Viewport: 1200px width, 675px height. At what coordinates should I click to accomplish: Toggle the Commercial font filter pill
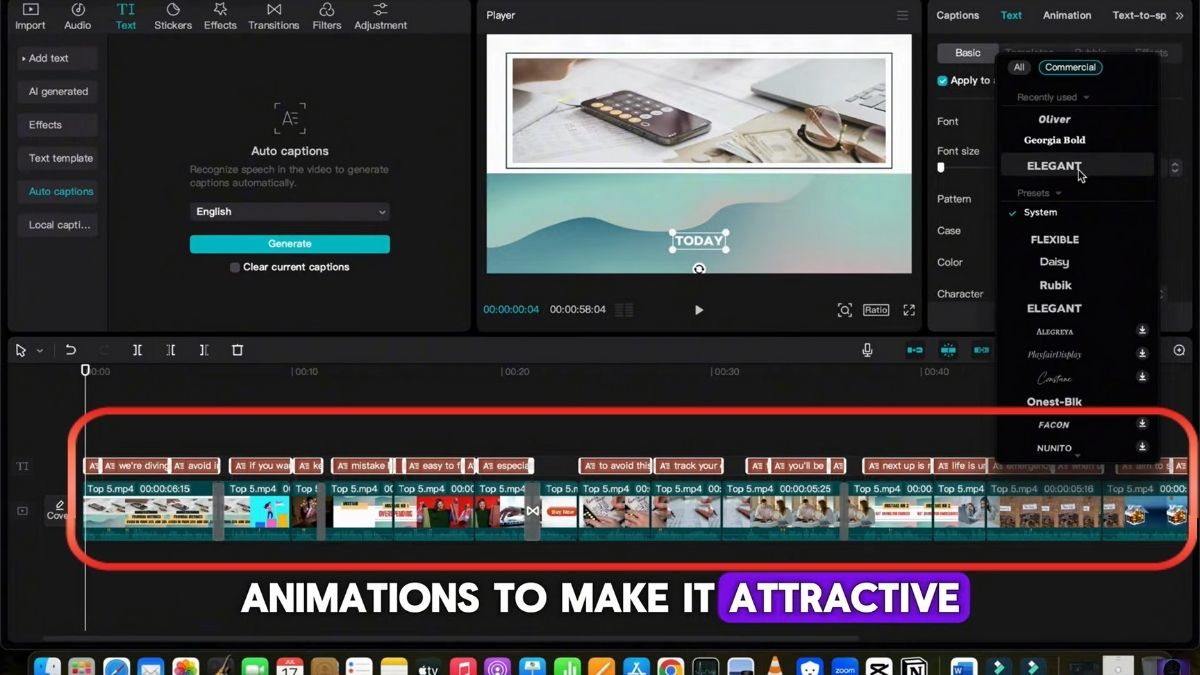(1070, 67)
